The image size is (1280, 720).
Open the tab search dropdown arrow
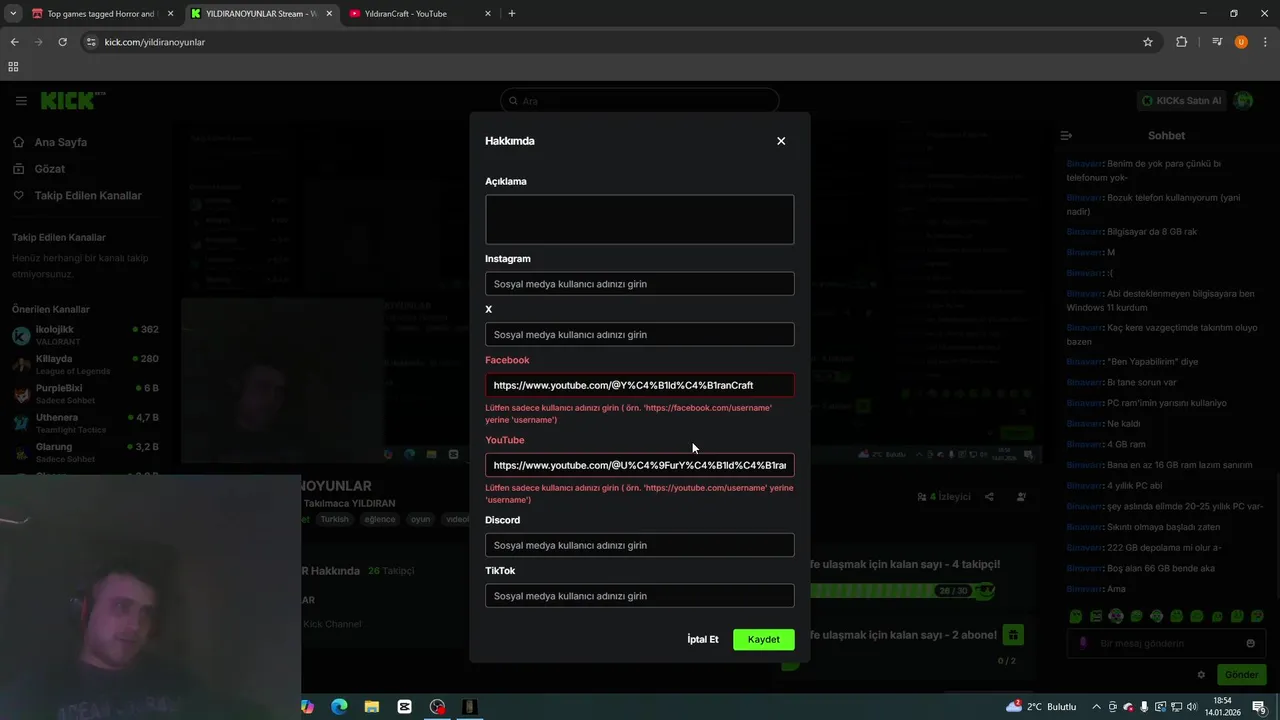[x=13, y=14]
